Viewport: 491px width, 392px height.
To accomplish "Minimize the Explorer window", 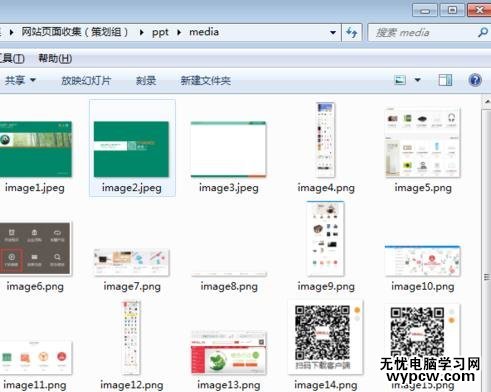I will (x=424, y=10).
